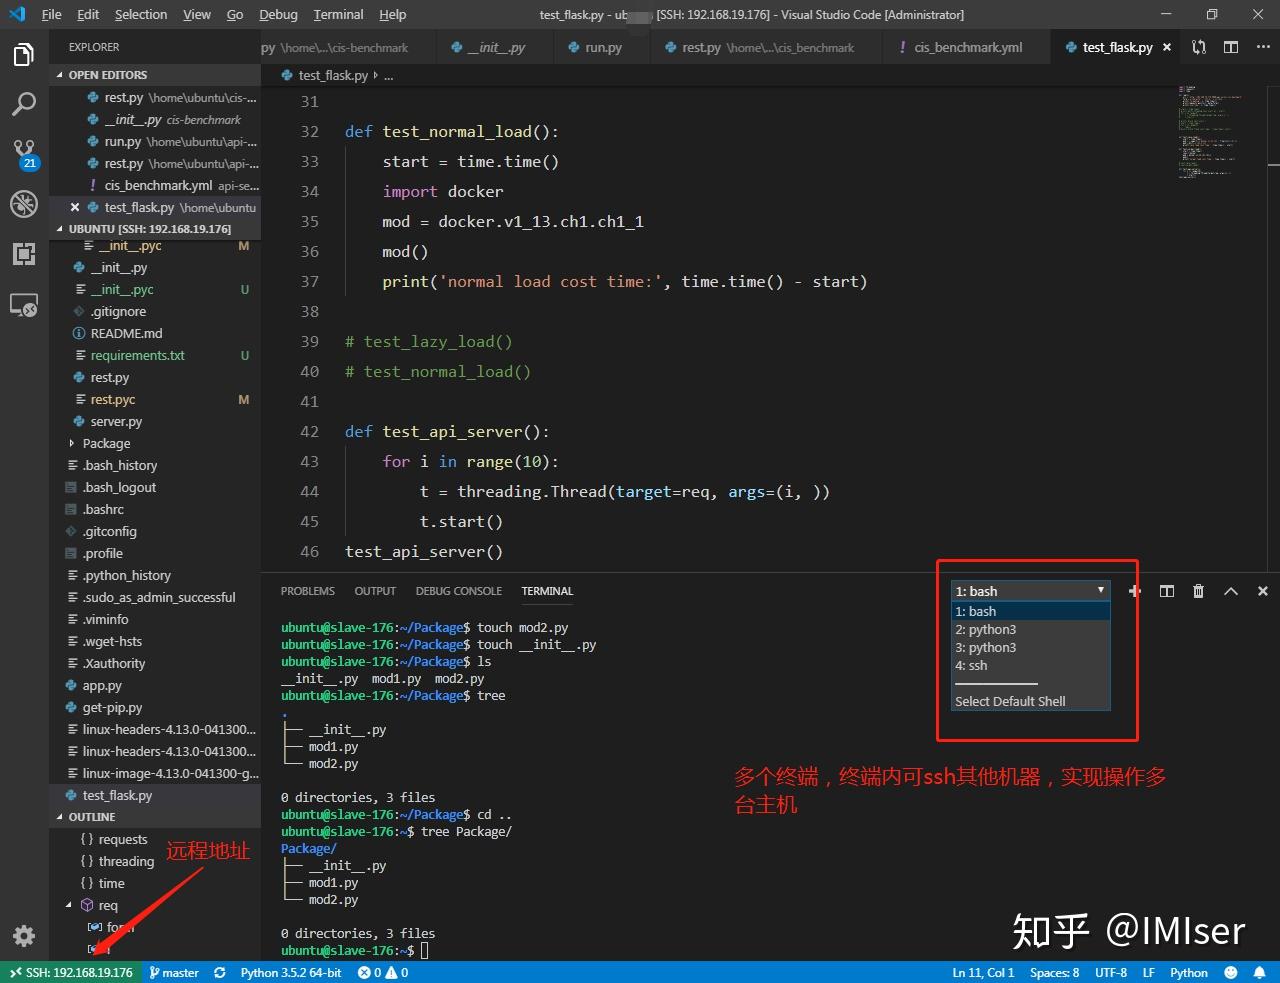This screenshot has height=983, width=1280.
Task: Click the Remote SSH indicator in status bar
Action: pos(68,971)
